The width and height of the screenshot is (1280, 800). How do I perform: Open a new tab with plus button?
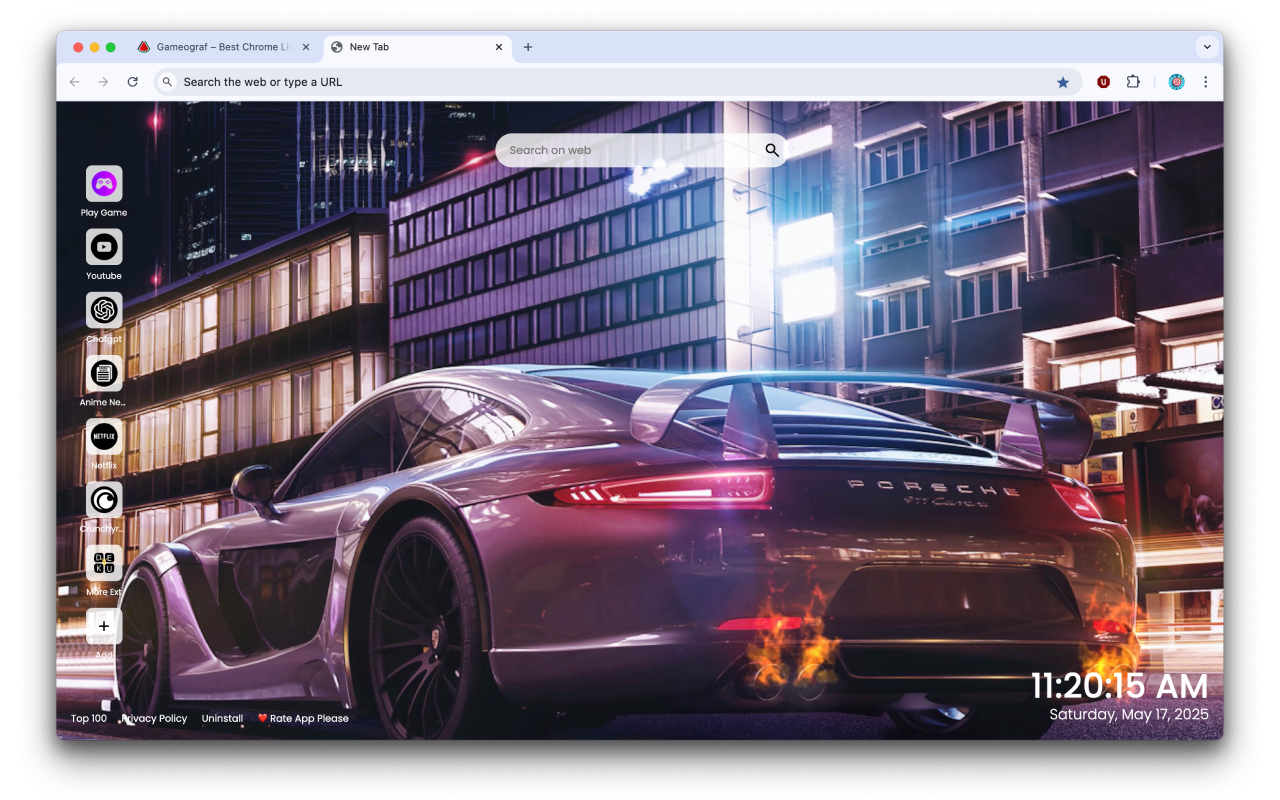pos(528,47)
